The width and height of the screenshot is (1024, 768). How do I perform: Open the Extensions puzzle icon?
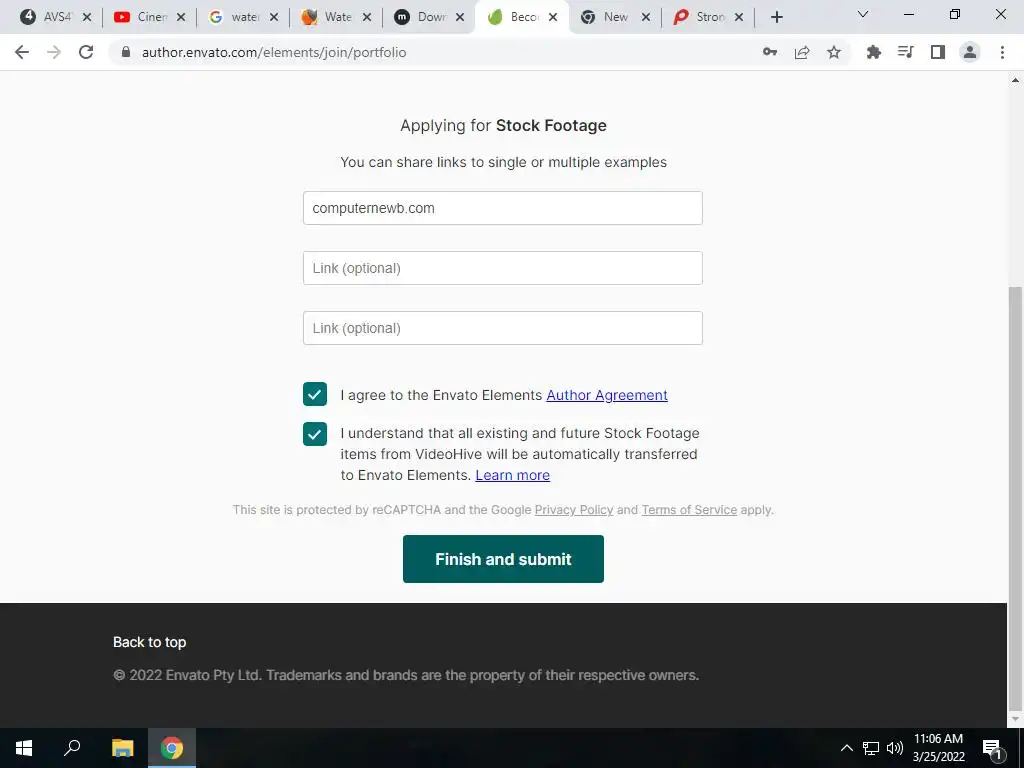pos(873,52)
